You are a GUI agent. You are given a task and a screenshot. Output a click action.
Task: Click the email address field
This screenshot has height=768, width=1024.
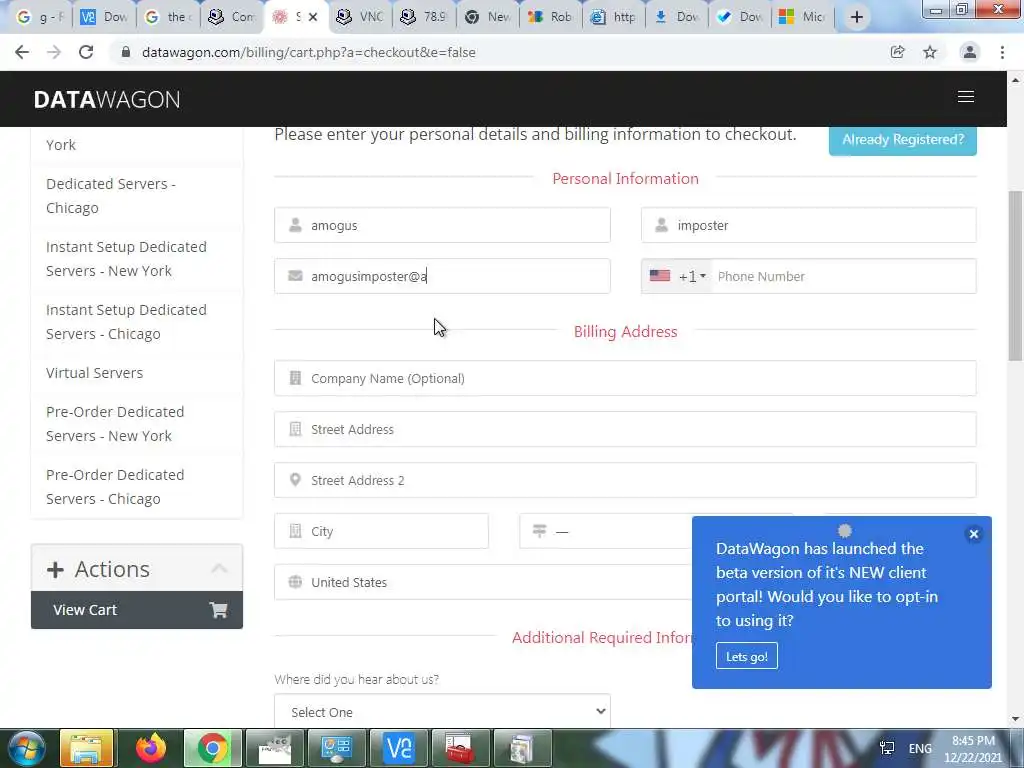[x=442, y=276]
